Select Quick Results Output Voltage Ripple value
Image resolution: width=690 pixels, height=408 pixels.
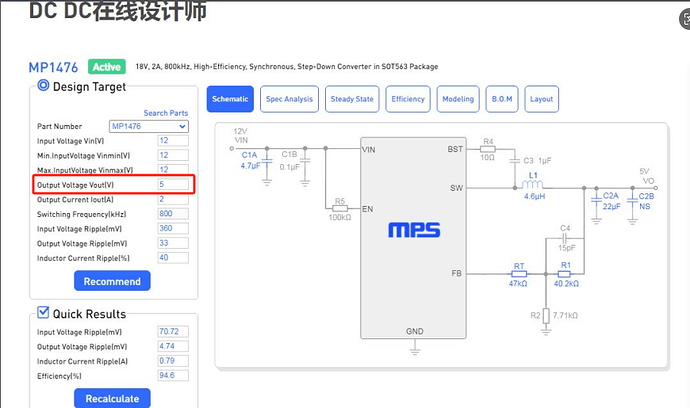(173, 346)
